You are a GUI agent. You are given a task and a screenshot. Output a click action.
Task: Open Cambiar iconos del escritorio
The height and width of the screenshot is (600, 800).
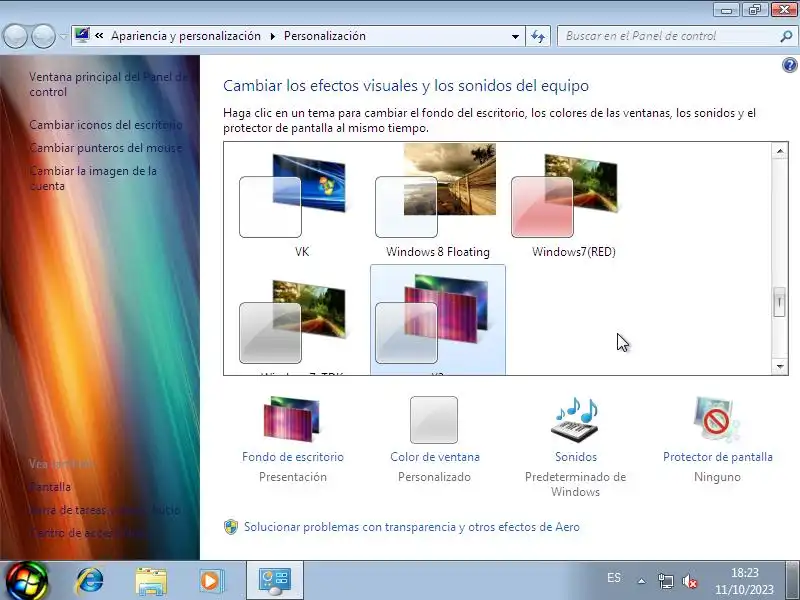coord(106,124)
